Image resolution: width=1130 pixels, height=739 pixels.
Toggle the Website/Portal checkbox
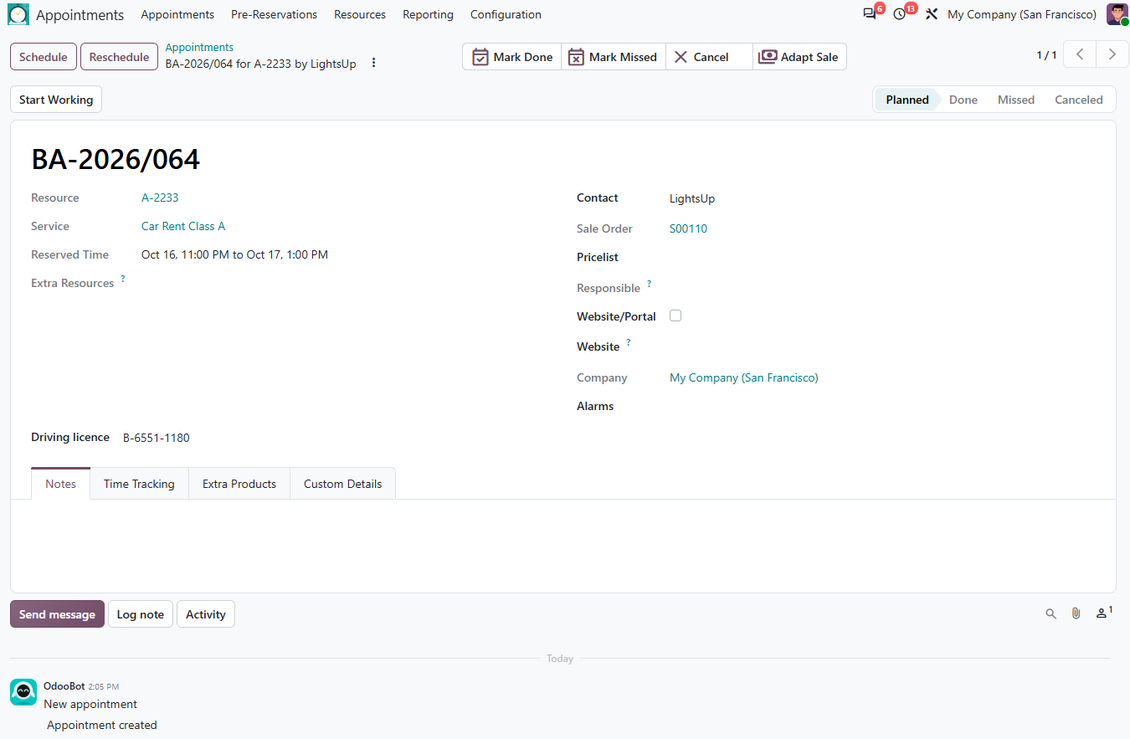pos(675,316)
